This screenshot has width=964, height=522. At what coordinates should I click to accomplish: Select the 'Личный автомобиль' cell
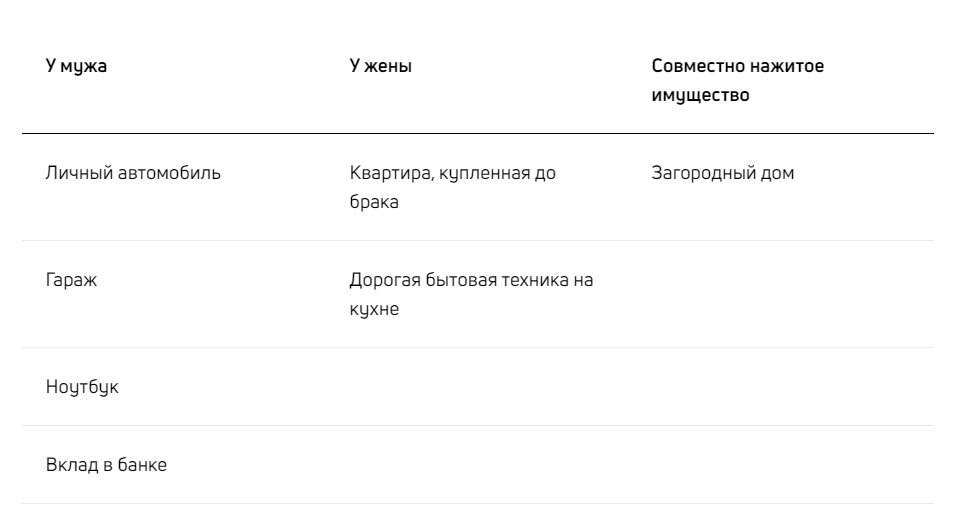(133, 173)
